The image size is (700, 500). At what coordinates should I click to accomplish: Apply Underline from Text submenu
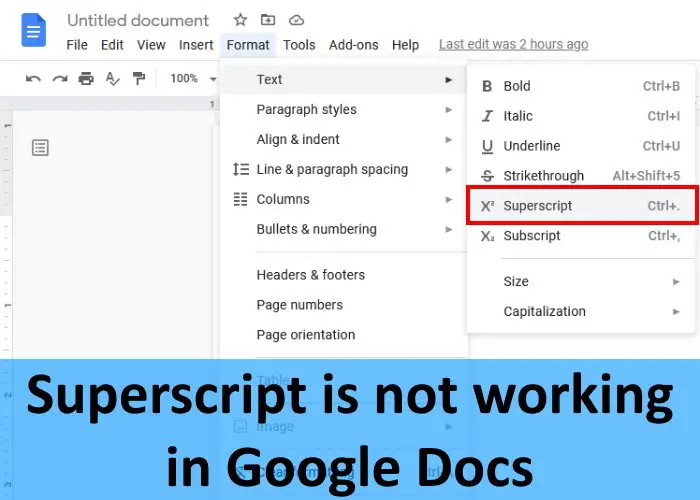(x=581, y=146)
